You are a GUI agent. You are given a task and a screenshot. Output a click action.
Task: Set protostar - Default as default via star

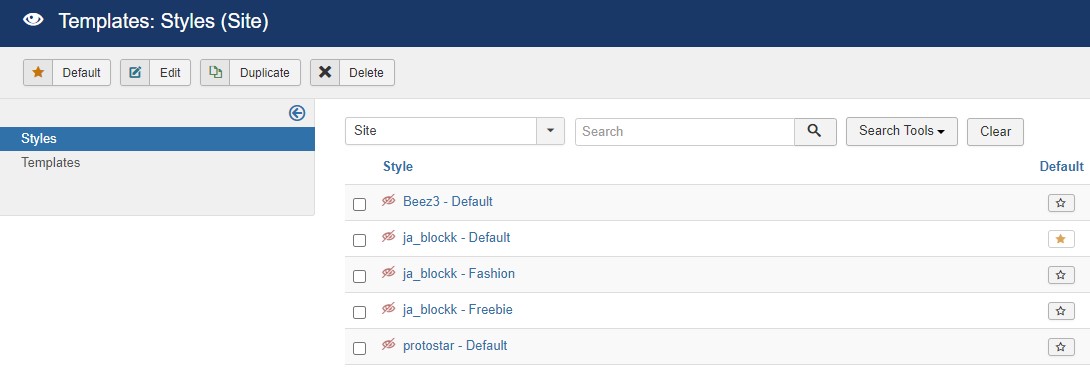1061,347
